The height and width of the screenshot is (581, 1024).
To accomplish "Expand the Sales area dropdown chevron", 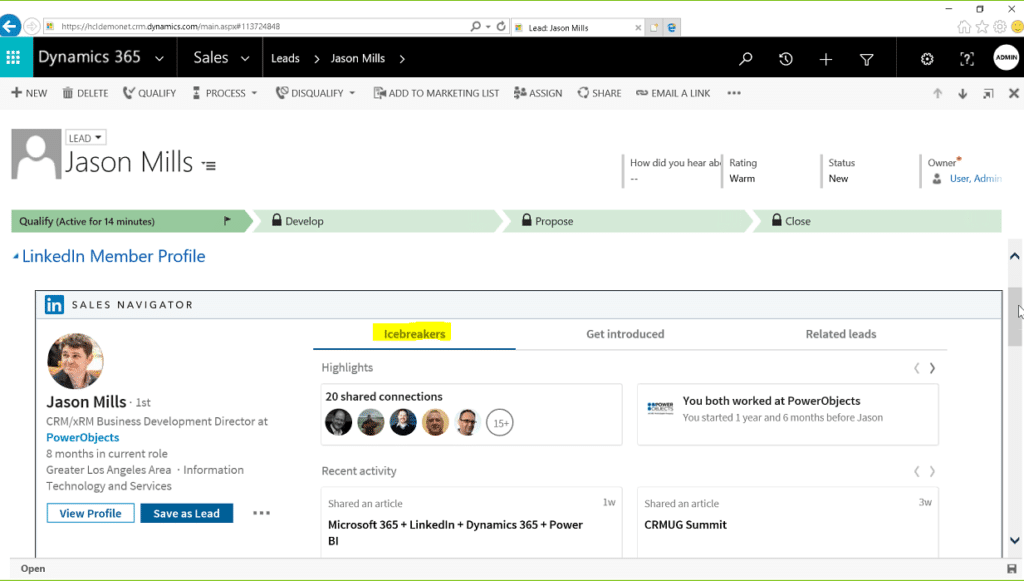I will (x=245, y=59).
